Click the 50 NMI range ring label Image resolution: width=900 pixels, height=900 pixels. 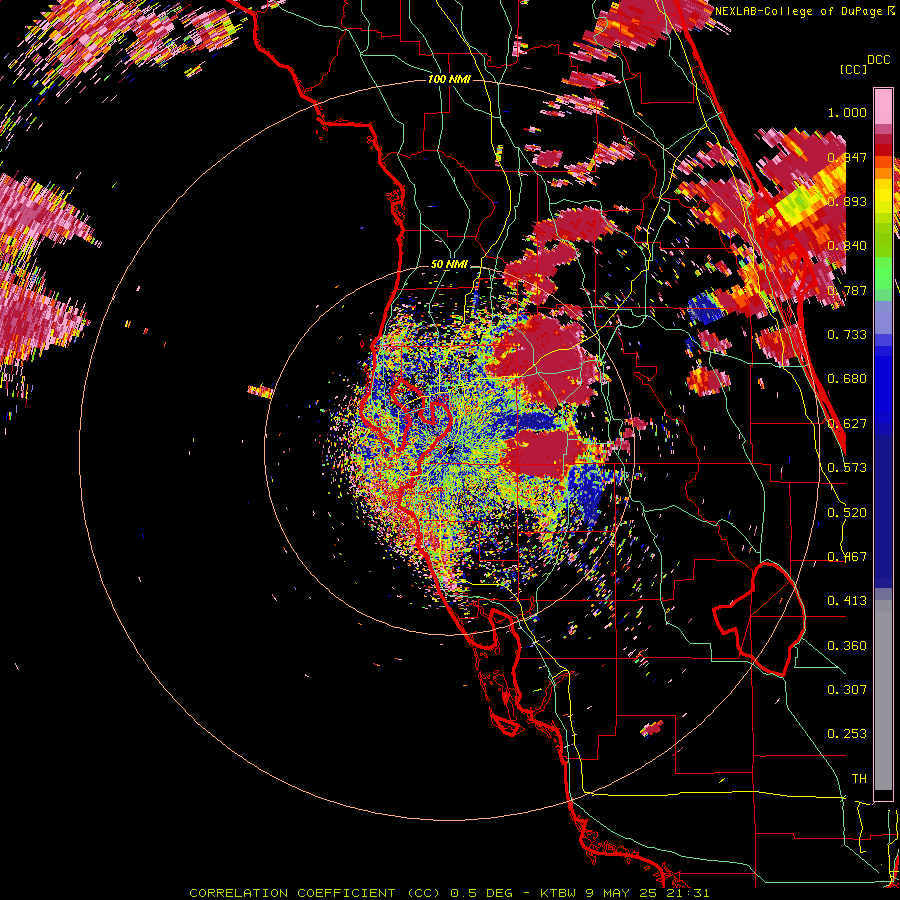tap(449, 265)
